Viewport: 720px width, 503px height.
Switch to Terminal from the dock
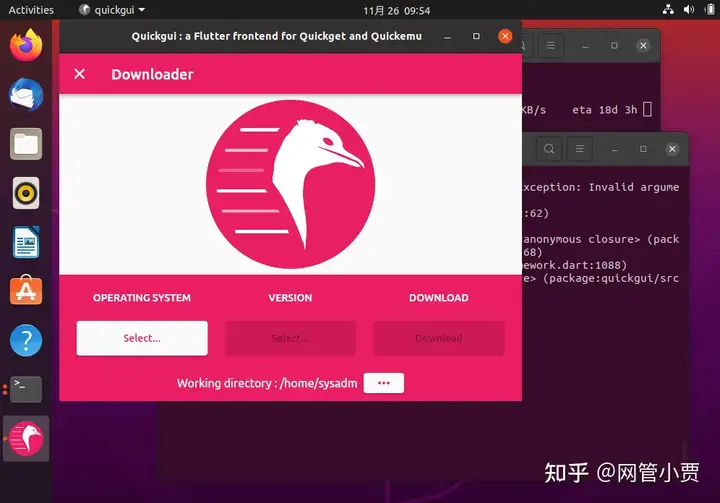[26, 390]
